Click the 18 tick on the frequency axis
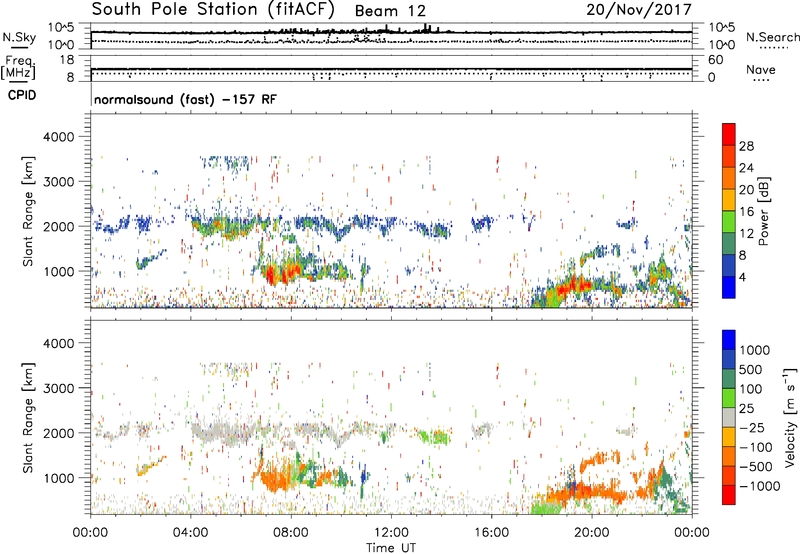Viewport: 800px width, 554px height. [67, 60]
